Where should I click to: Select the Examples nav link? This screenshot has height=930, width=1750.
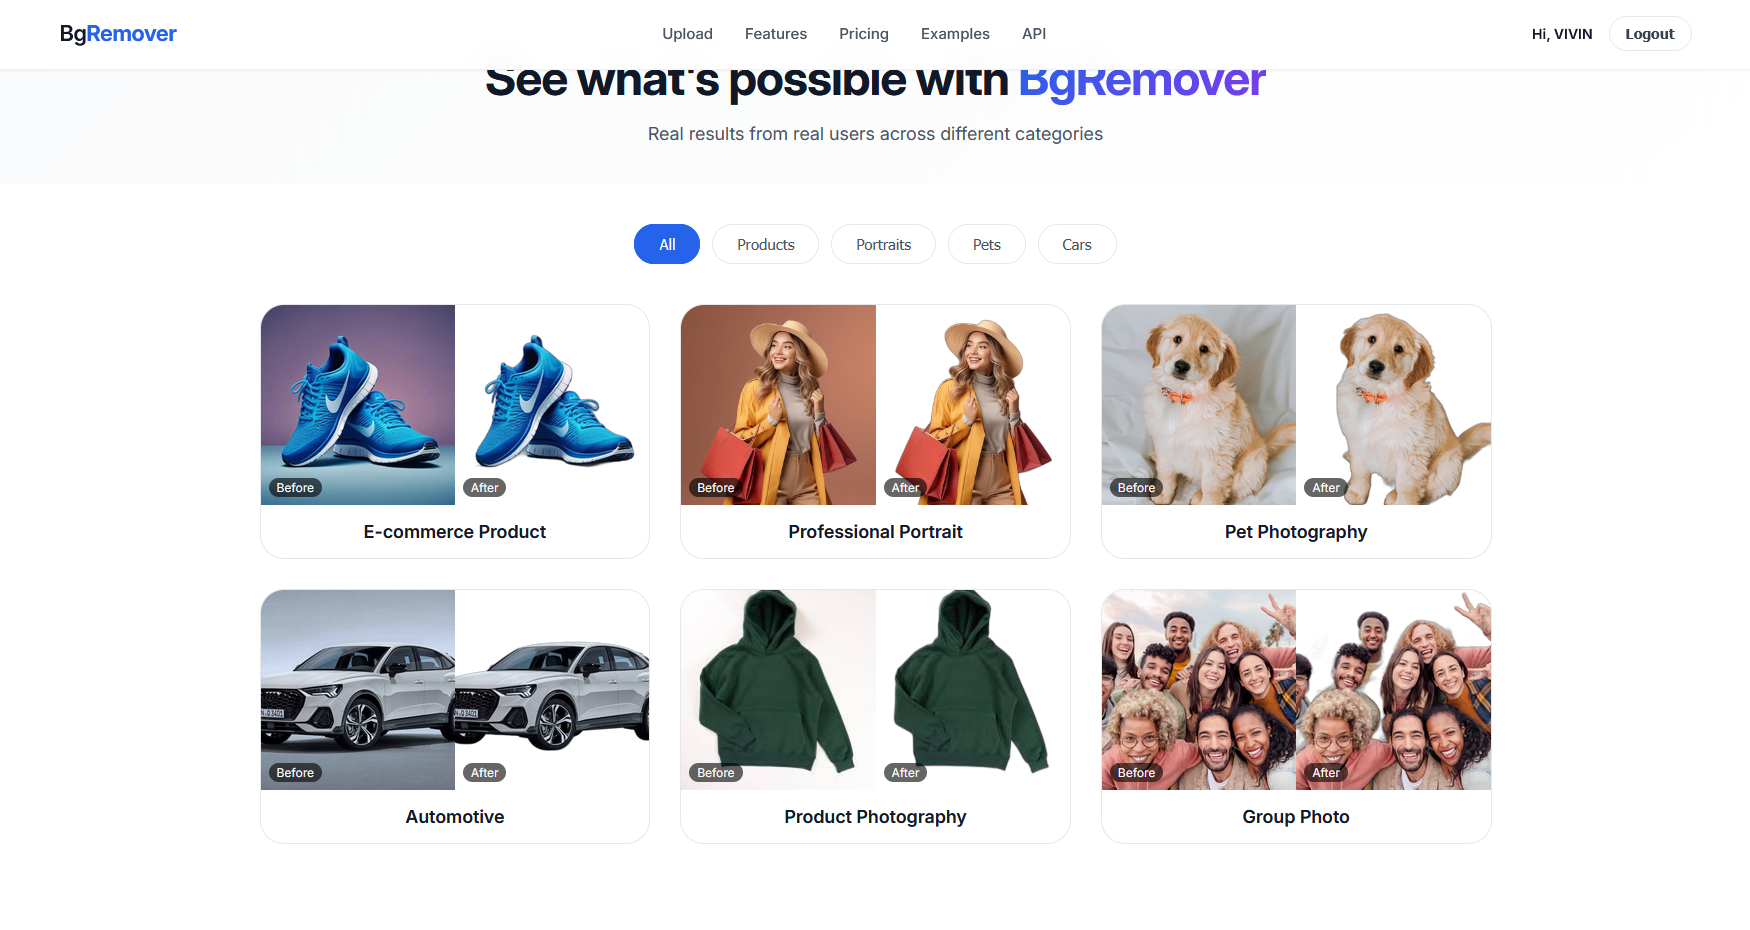[955, 34]
